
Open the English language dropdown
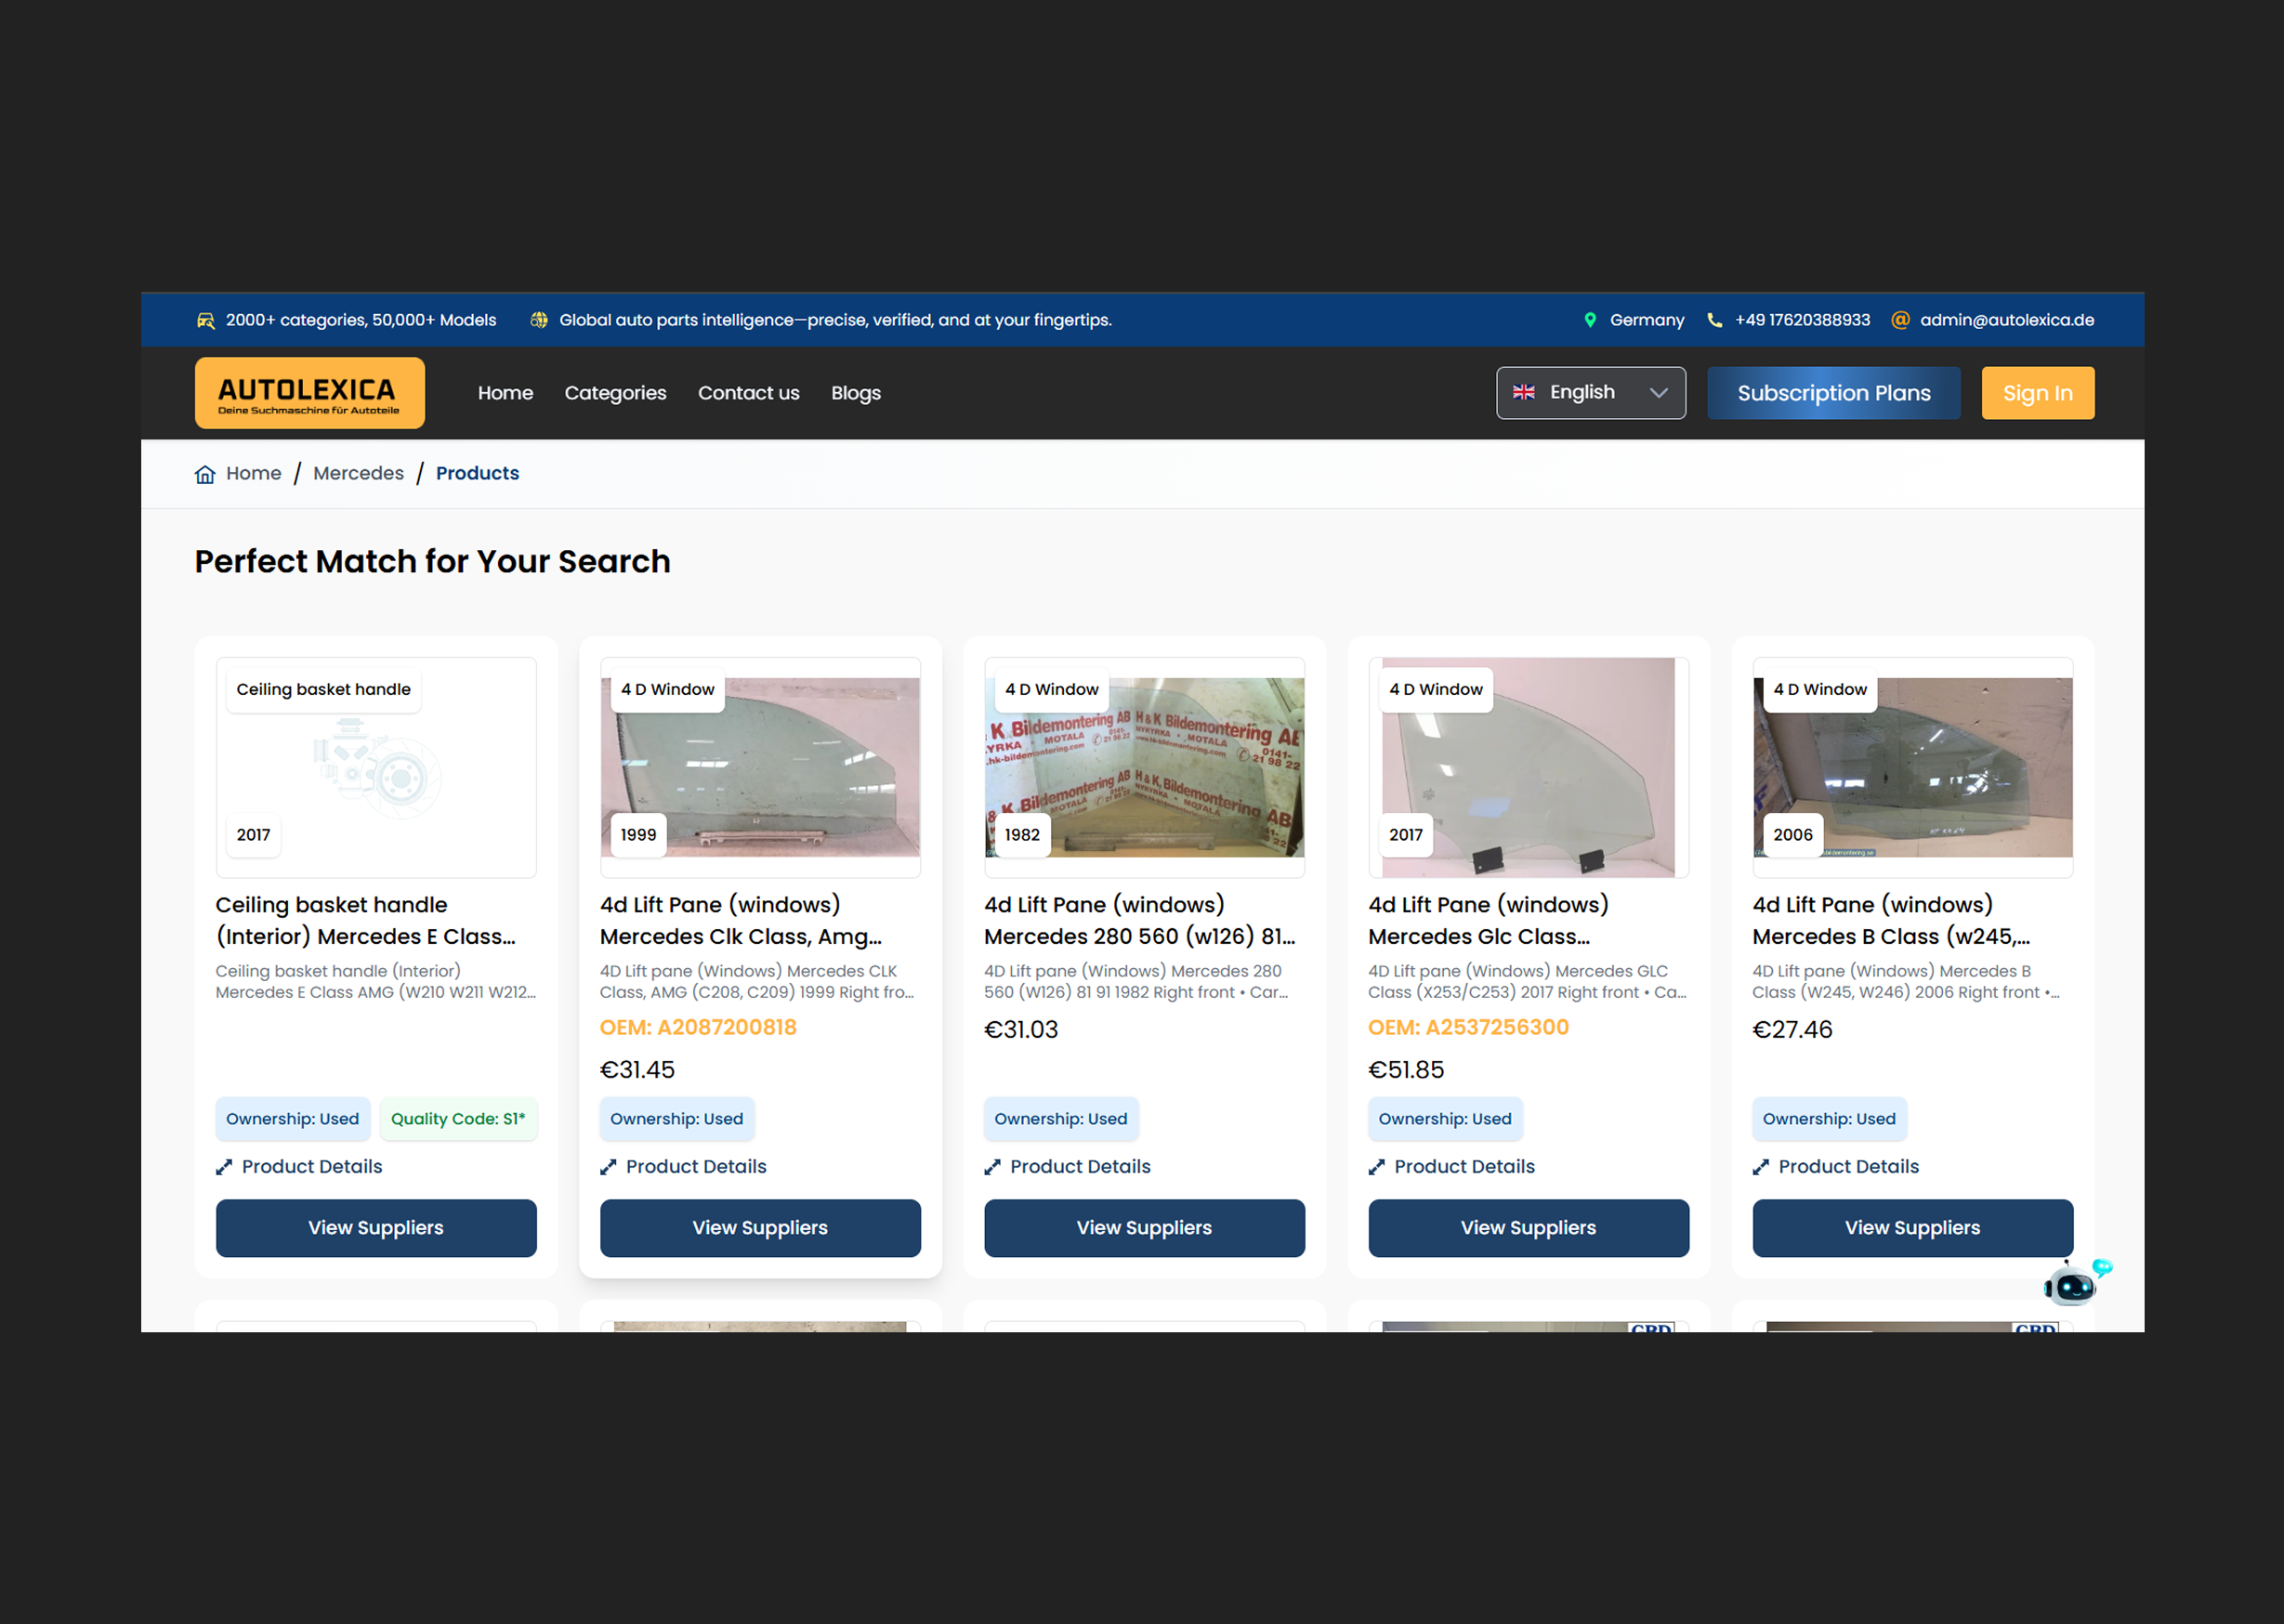(x=1590, y=393)
